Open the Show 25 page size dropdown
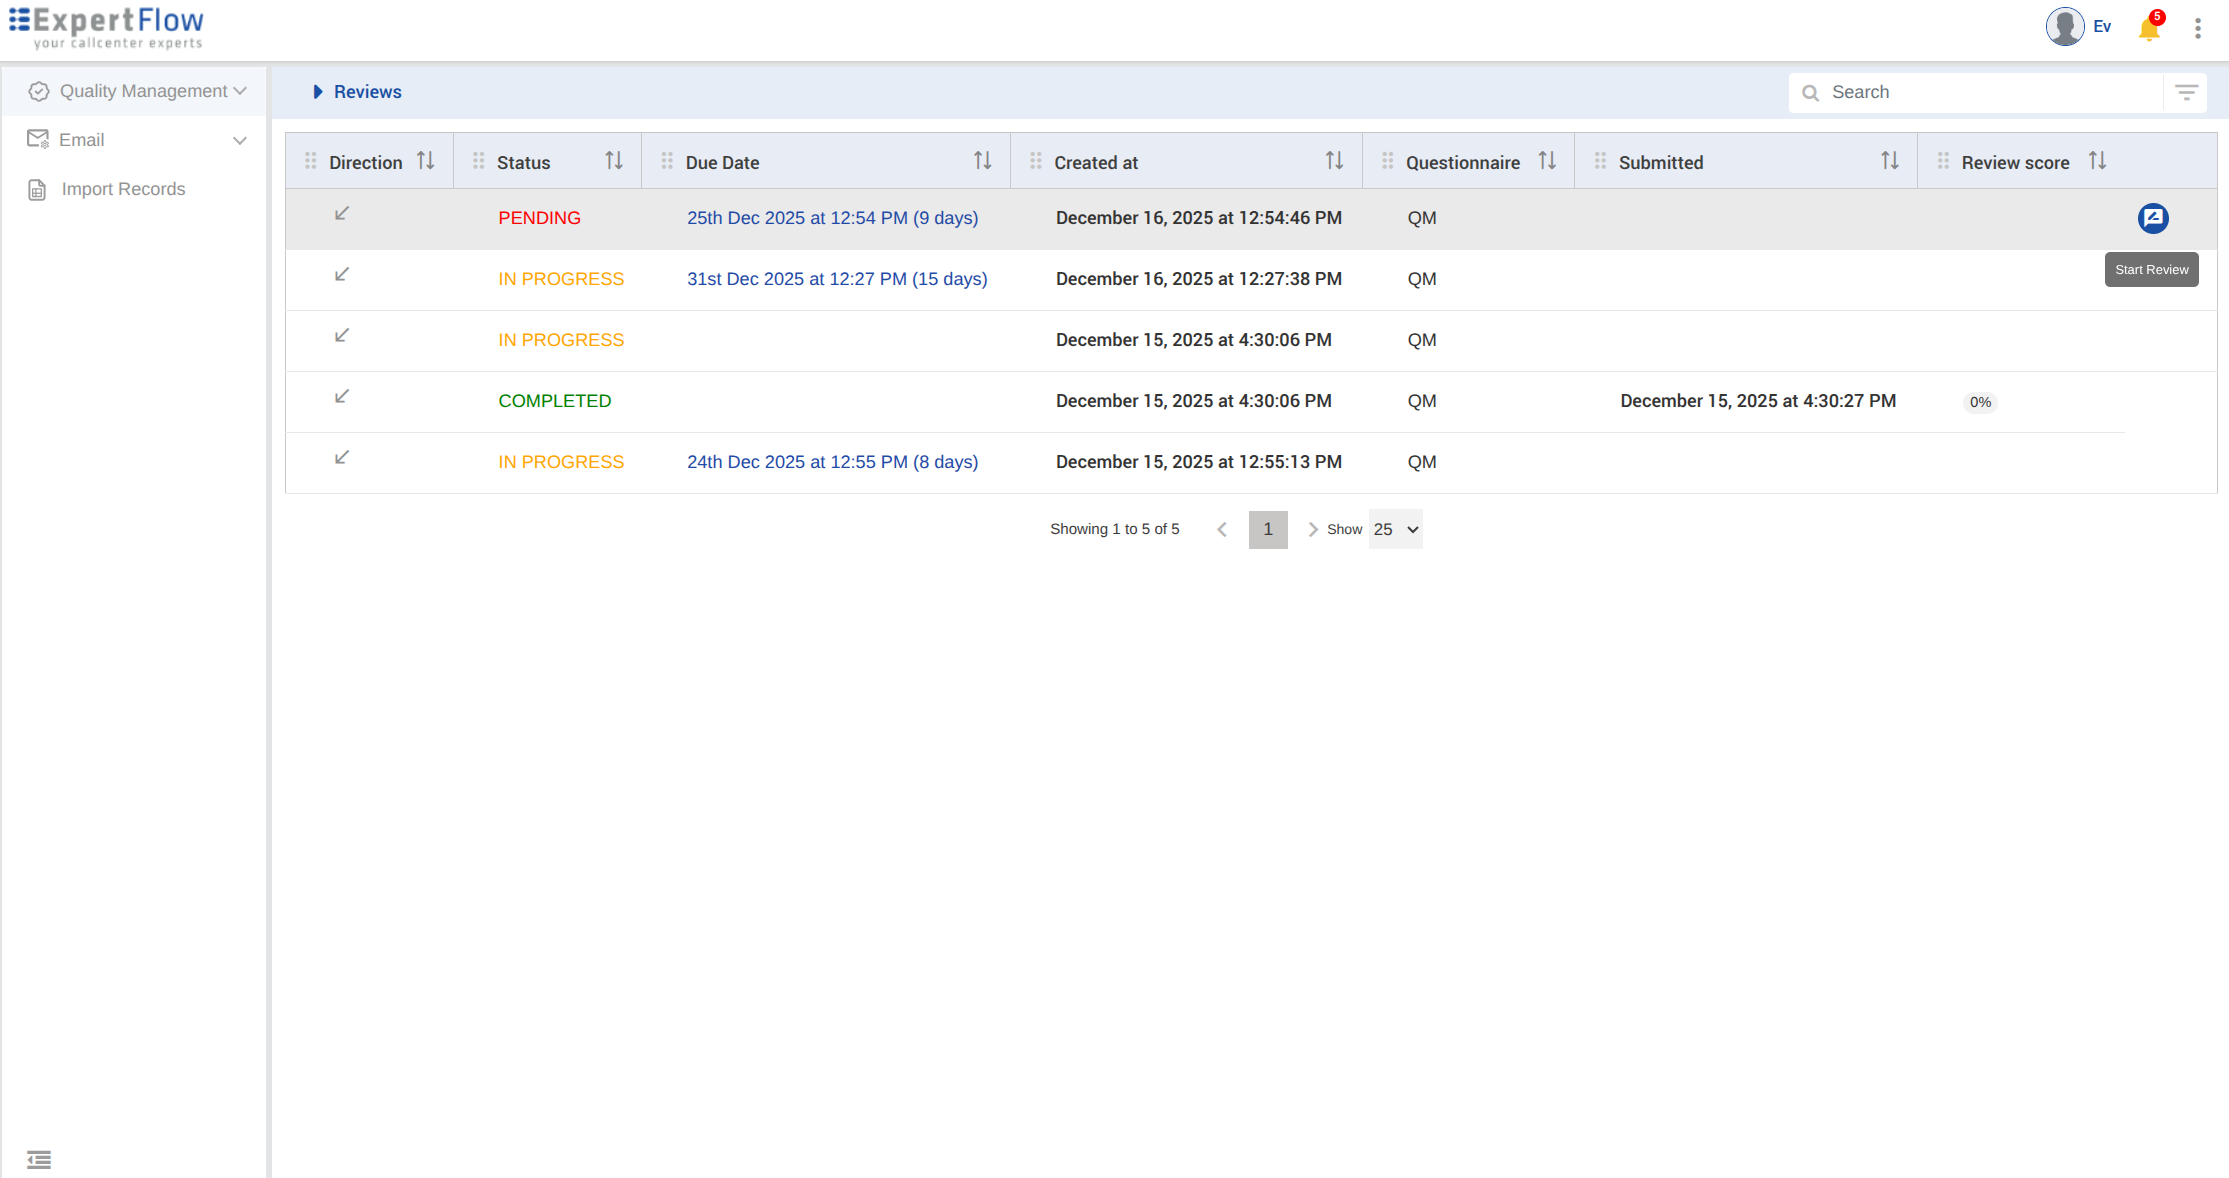Viewport: 2229px width, 1178px height. (1395, 529)
